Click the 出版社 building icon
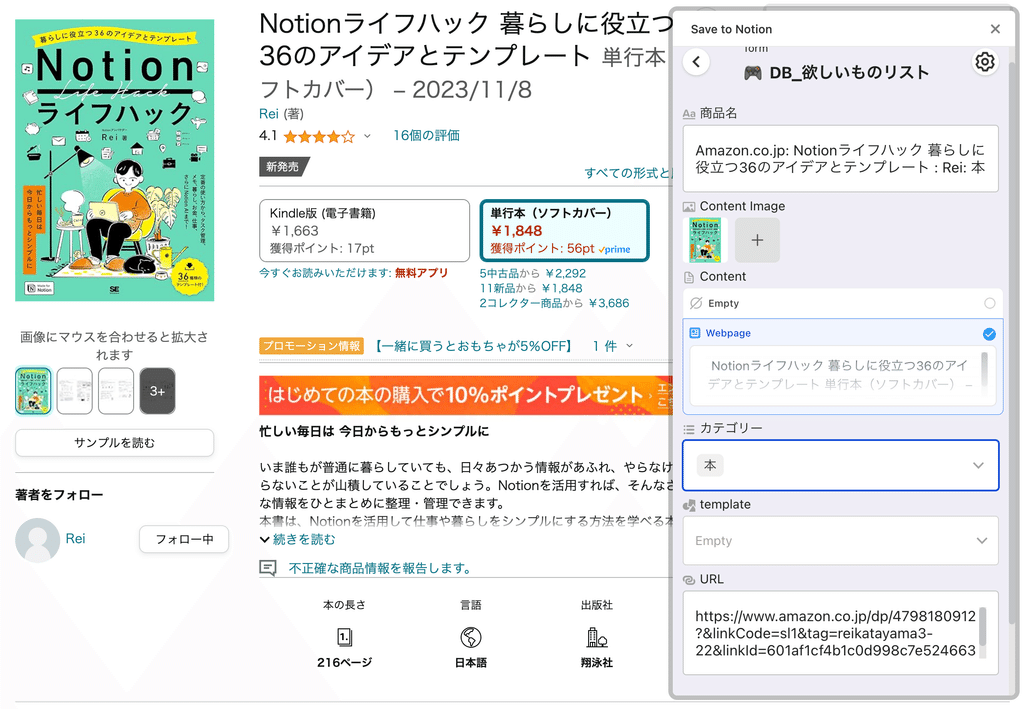This screenshot has height=709, width=1024. point(596,637)
